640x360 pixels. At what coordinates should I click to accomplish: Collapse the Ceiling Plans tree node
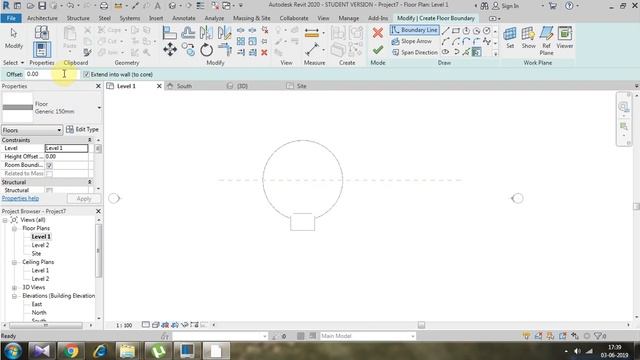point(14,262)
